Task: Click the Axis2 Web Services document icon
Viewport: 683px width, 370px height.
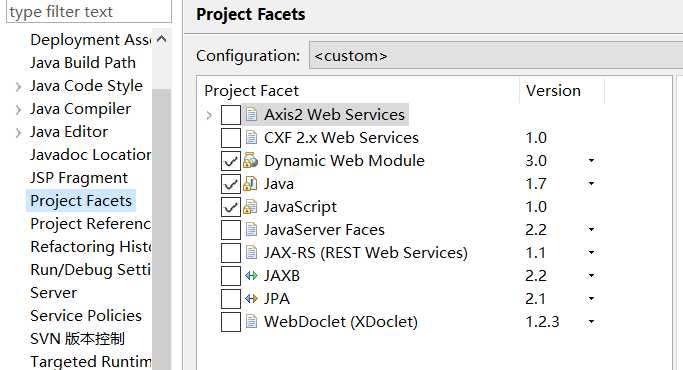Action: (251, 115)
